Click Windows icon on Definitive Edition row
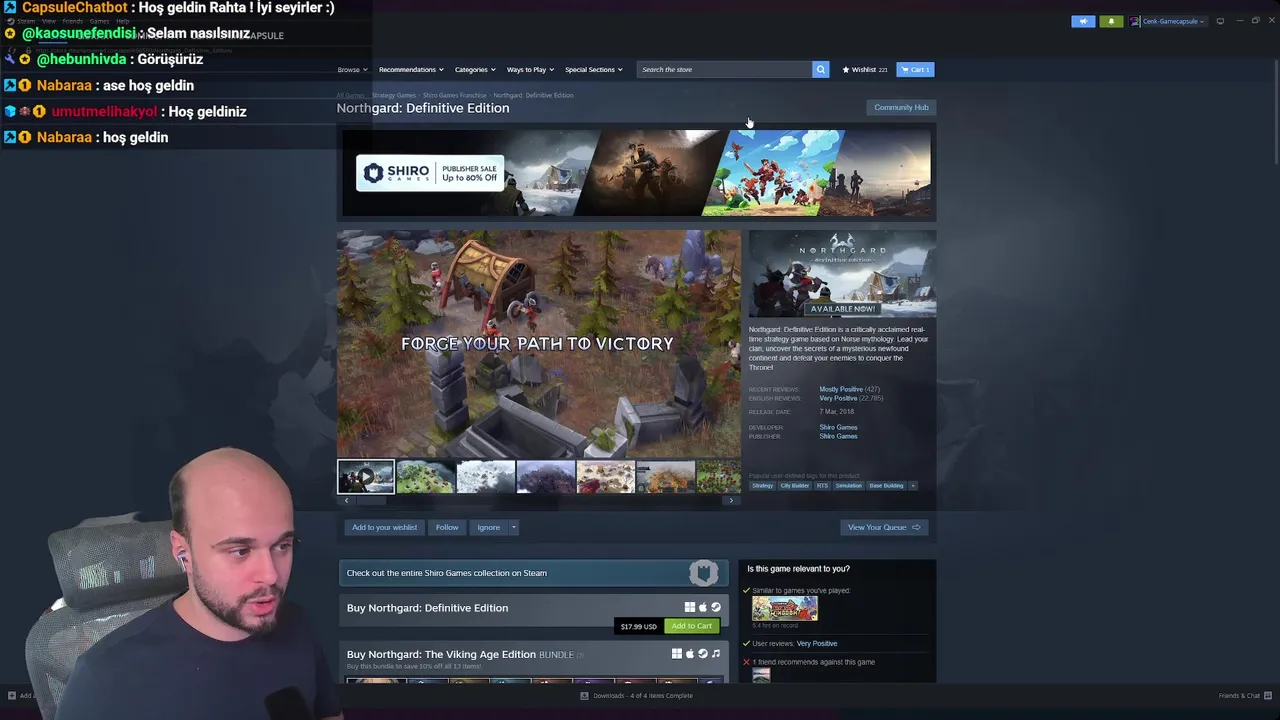The height and width of the screenshot is (720, 1280). [x=689, y=607]
